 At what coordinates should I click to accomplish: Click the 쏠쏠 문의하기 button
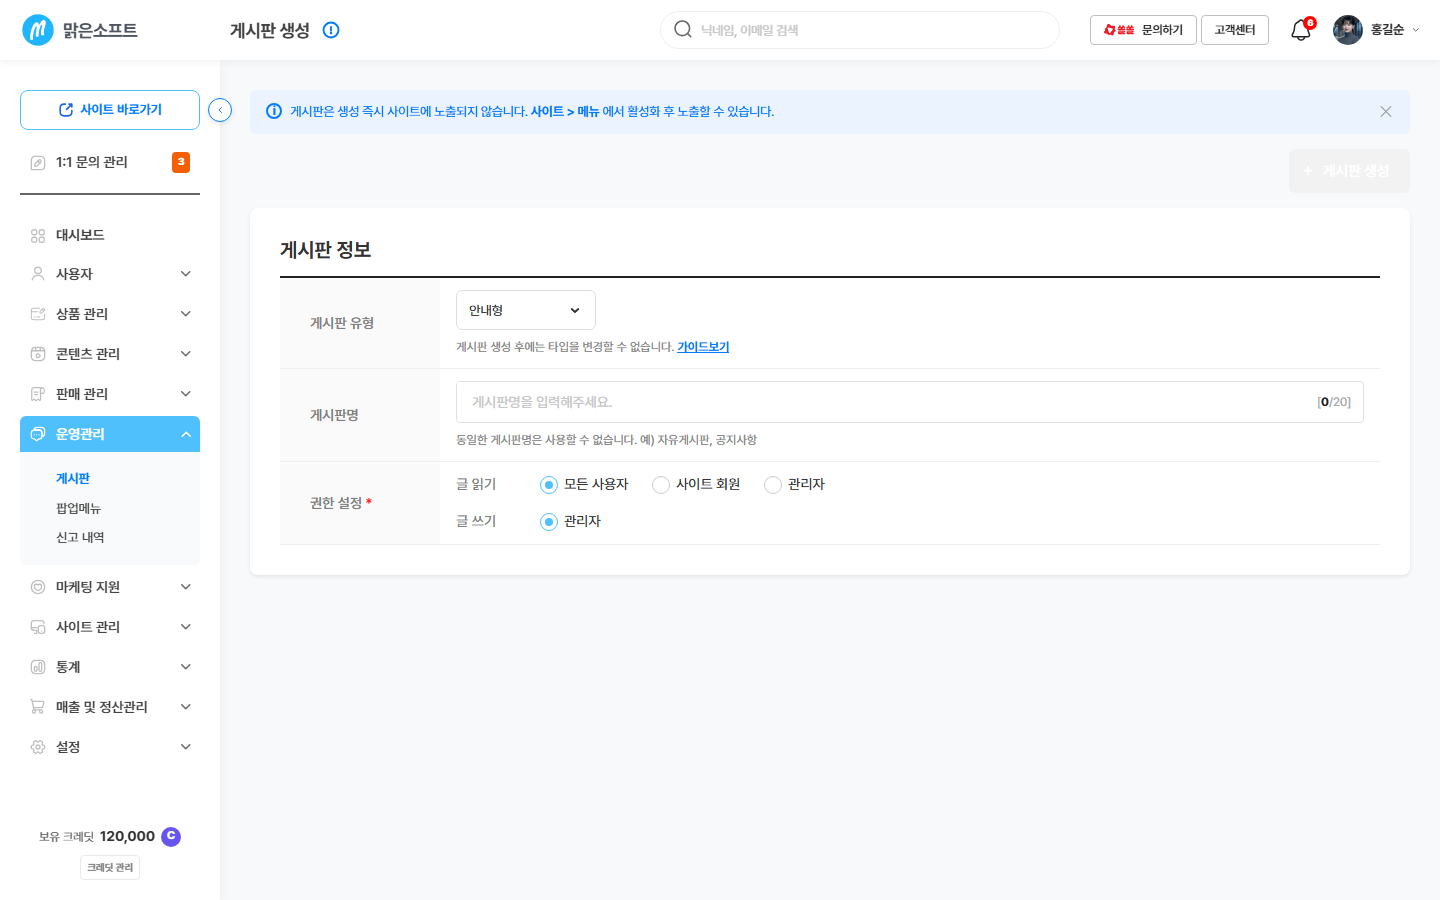point(1143,30)
